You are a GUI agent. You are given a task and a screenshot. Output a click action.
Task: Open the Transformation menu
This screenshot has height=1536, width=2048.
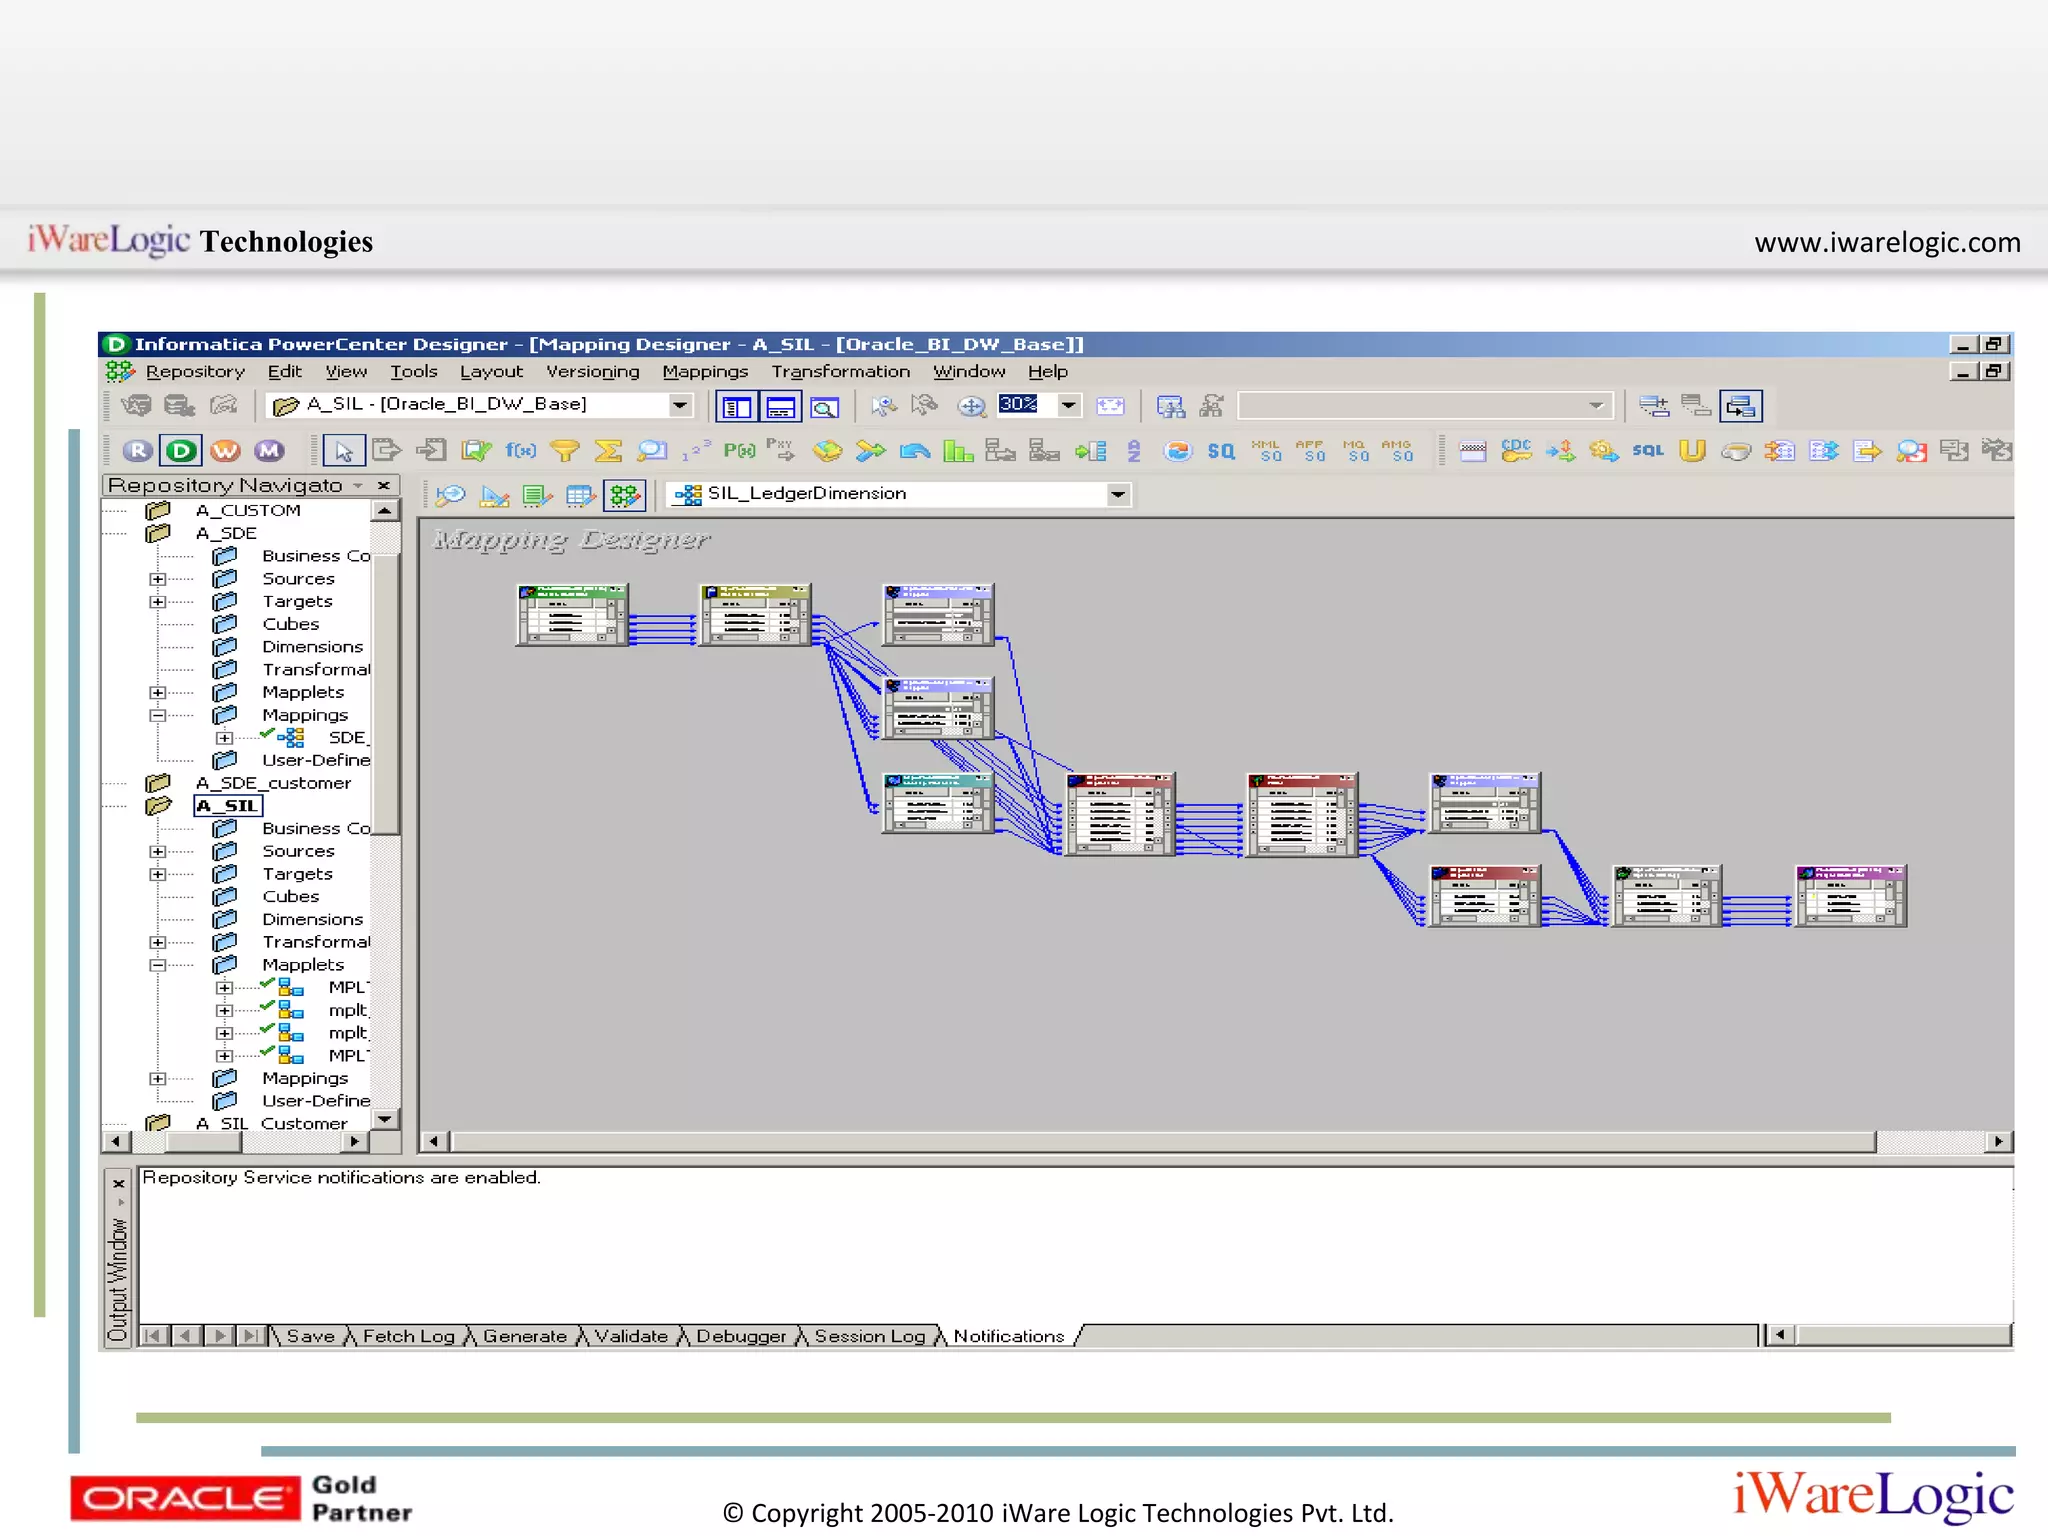840,371
